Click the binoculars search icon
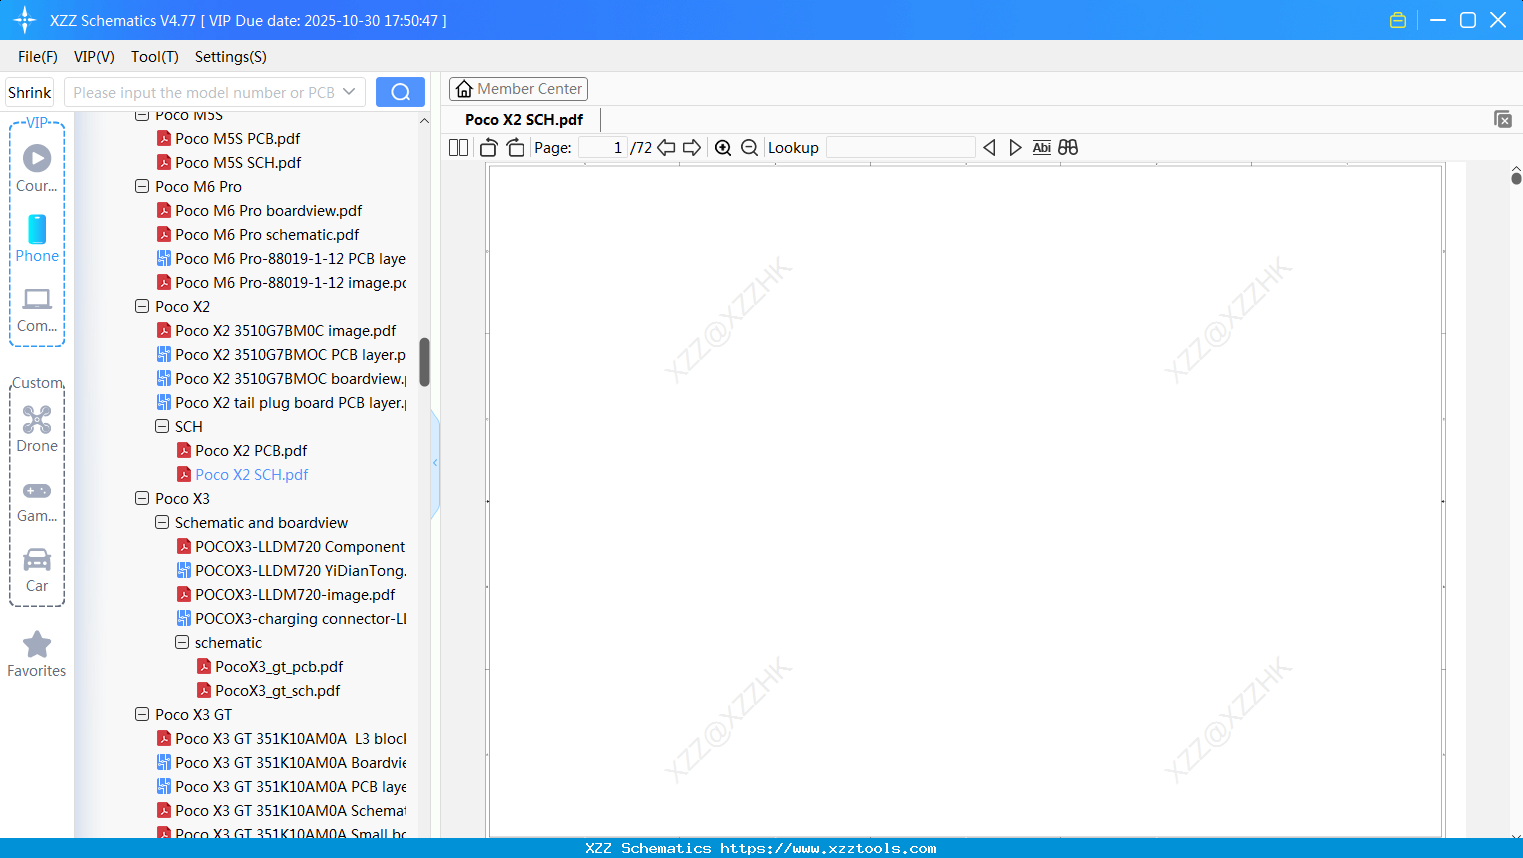 click(1068, 148)
